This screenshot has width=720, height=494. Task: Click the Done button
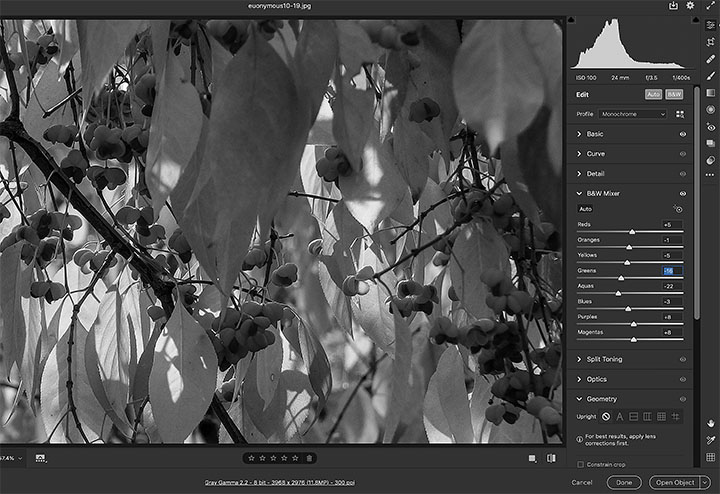tap(624, 483)
